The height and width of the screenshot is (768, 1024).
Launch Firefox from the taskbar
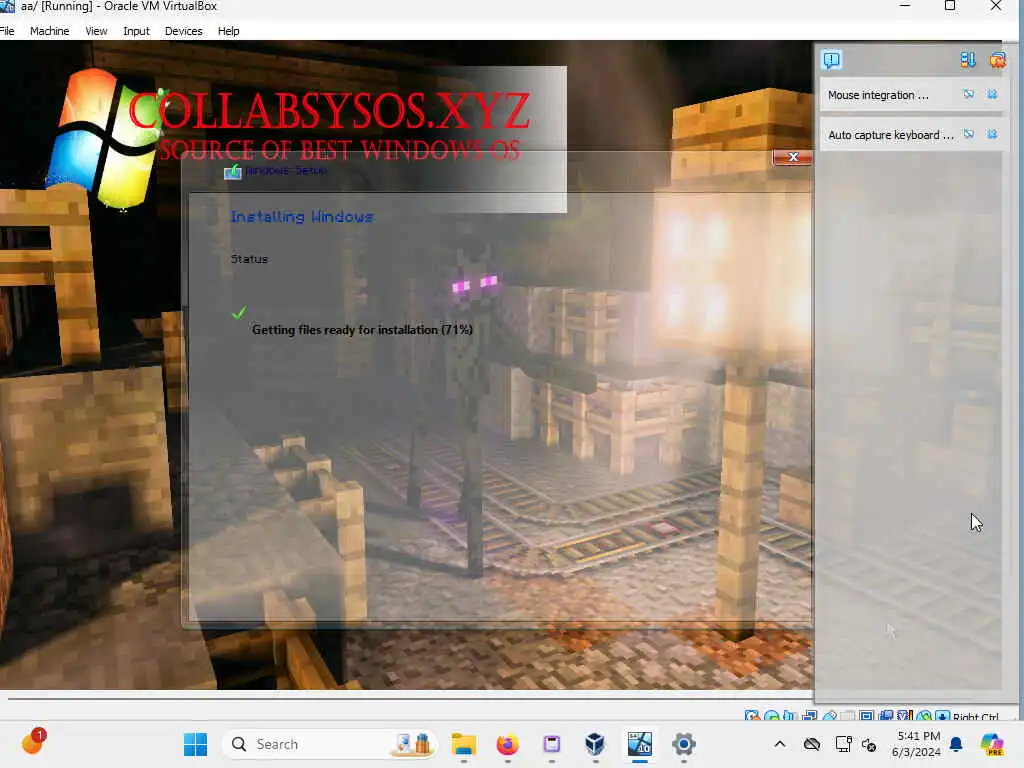click(507, 744)
